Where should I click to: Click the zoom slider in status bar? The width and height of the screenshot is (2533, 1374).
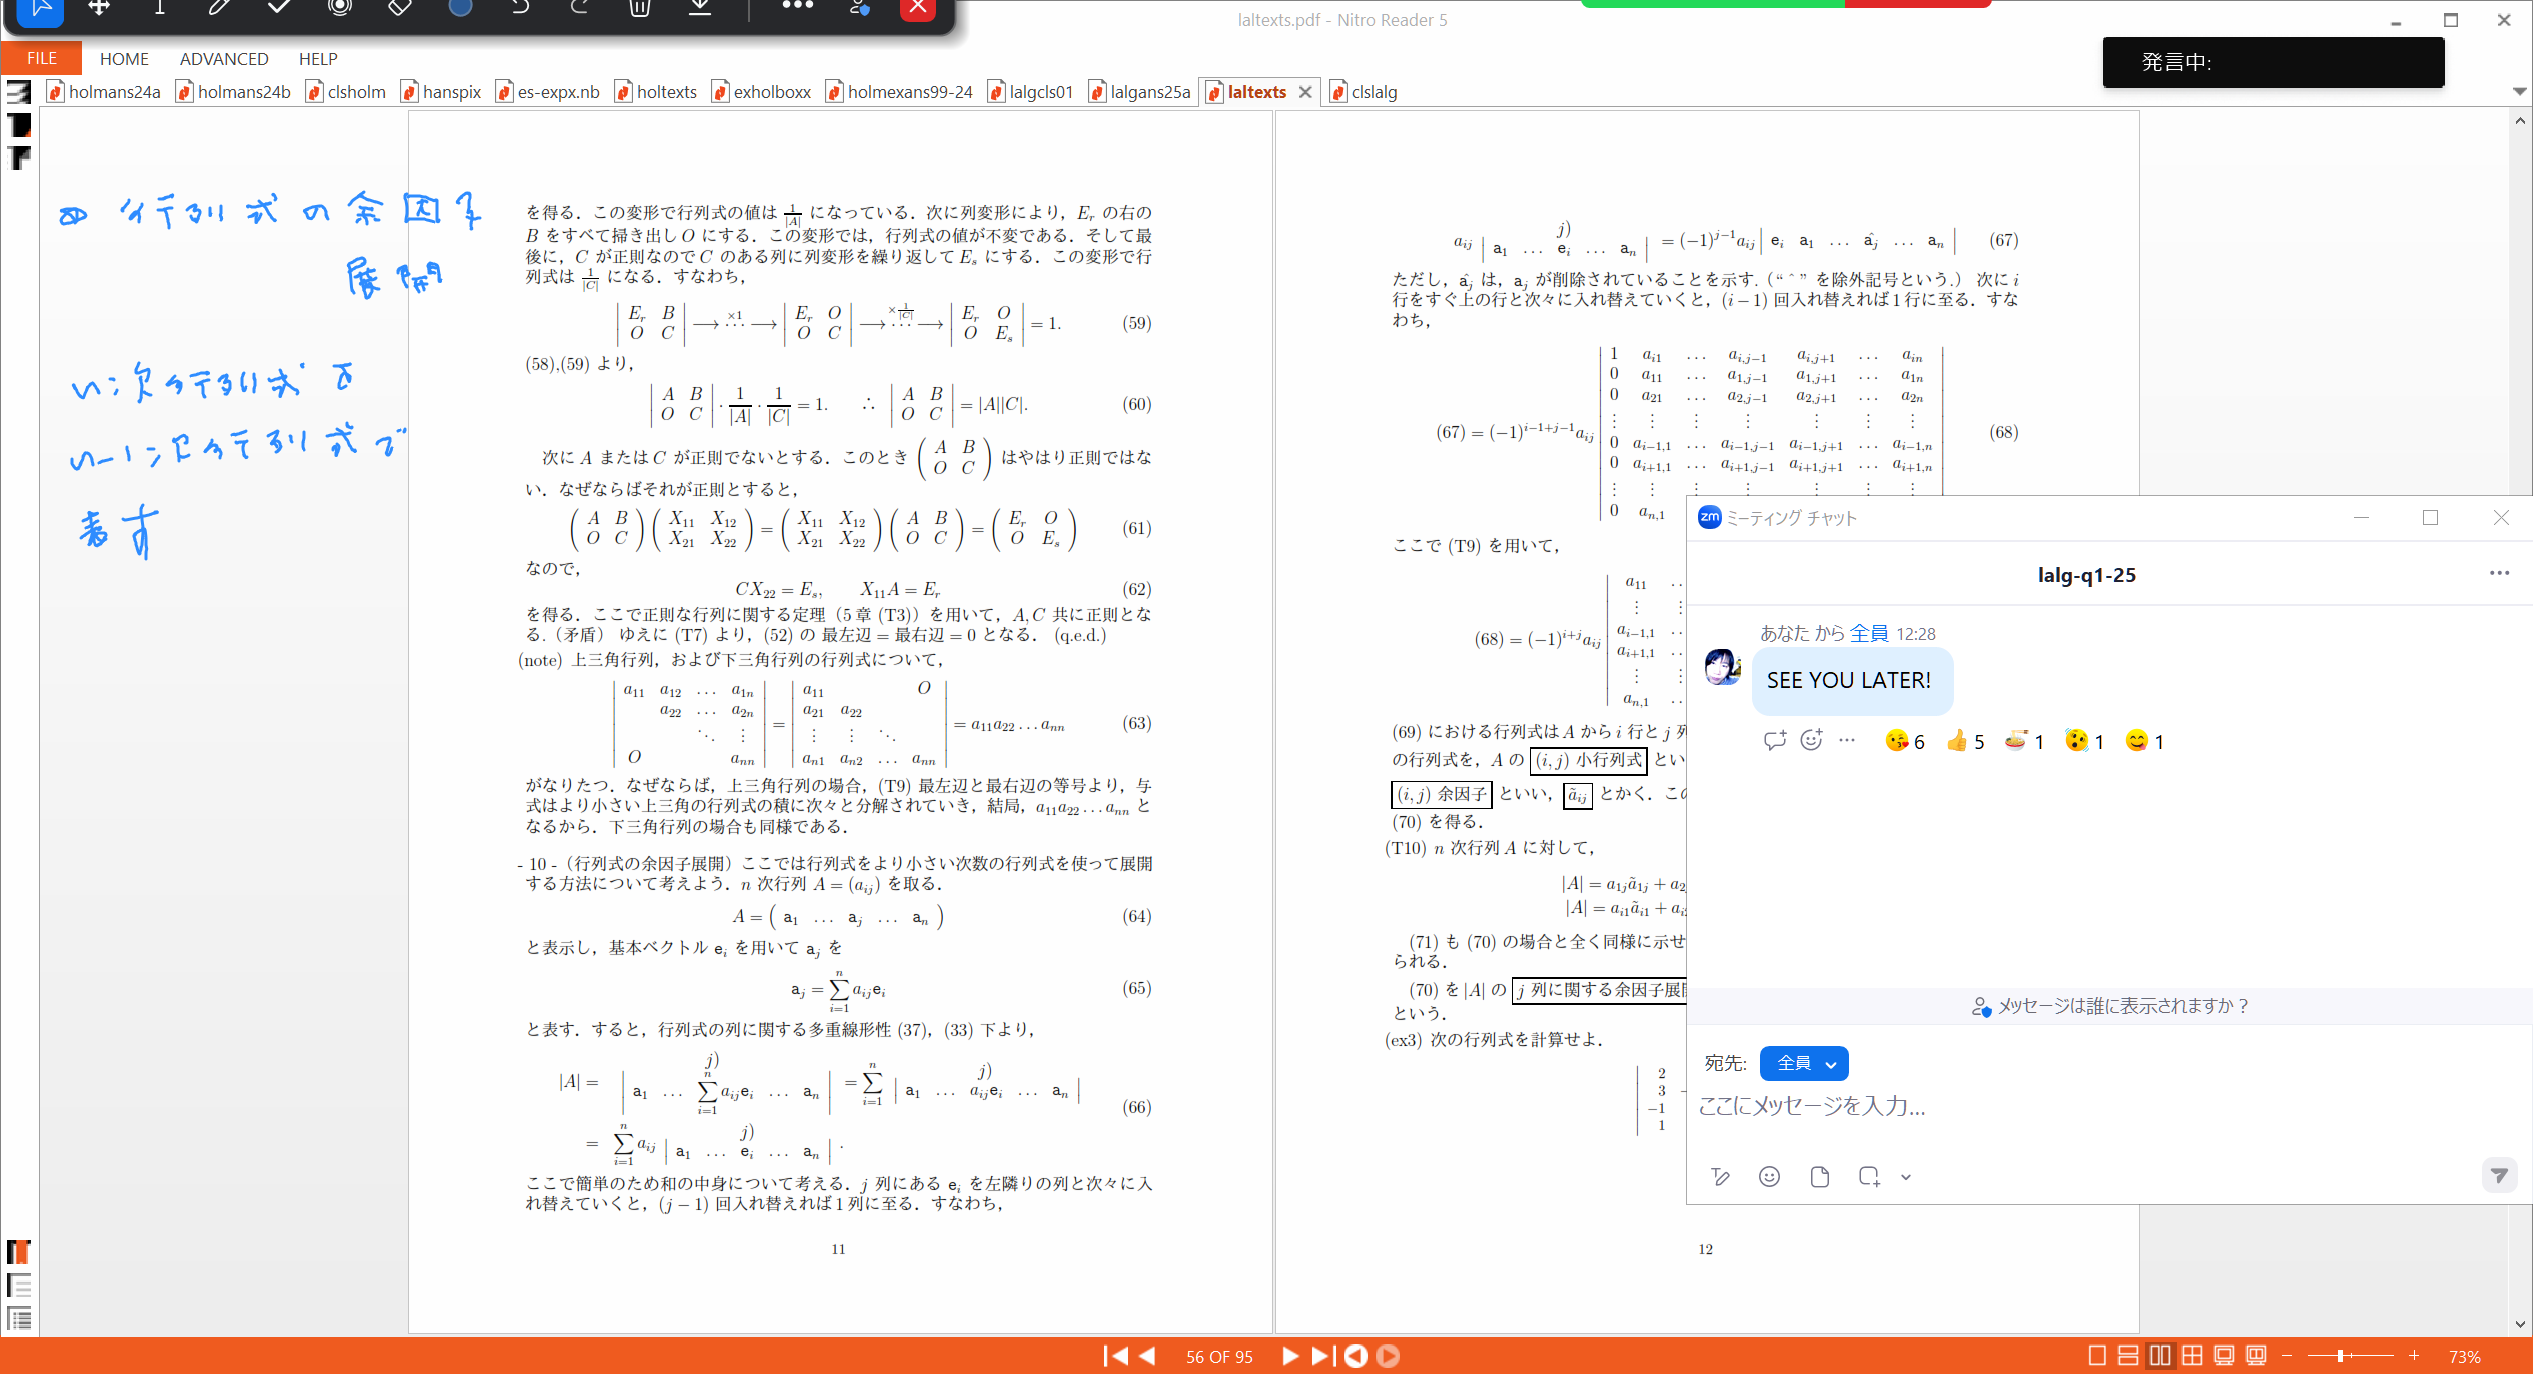pos(2340,1356)
